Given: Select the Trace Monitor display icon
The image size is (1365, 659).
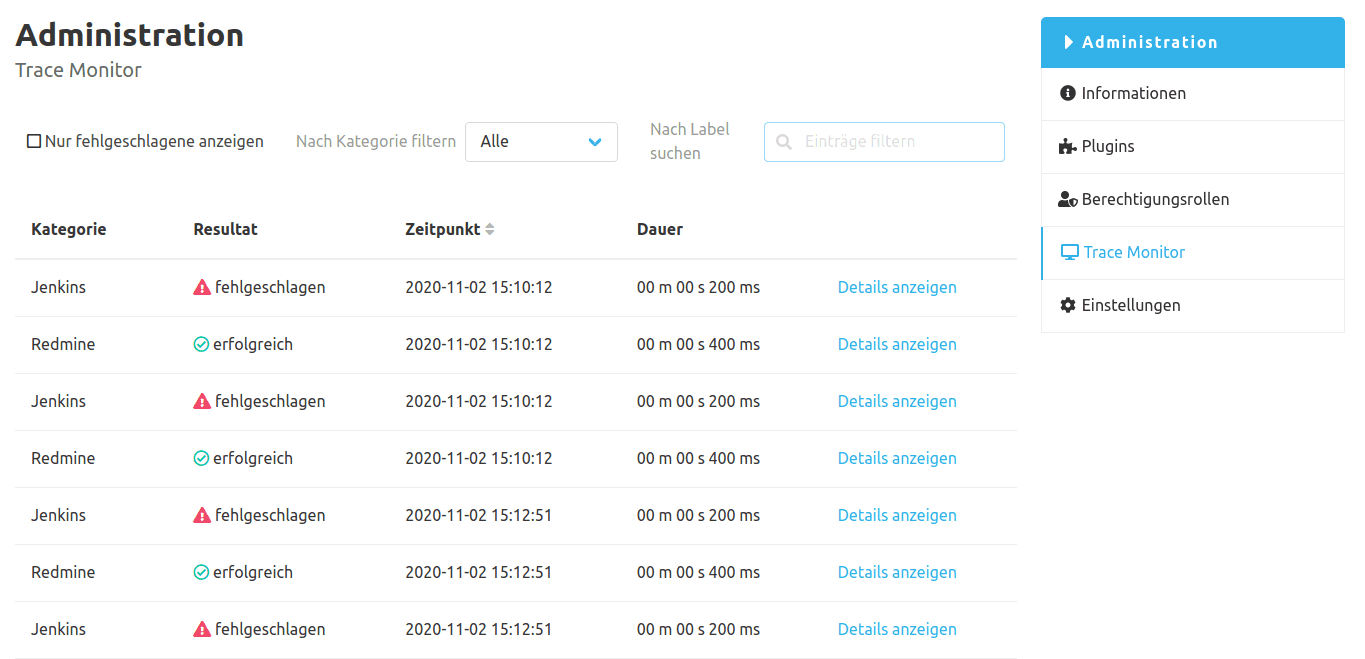Looking at the screenshot, I should tap(1071, 252).
